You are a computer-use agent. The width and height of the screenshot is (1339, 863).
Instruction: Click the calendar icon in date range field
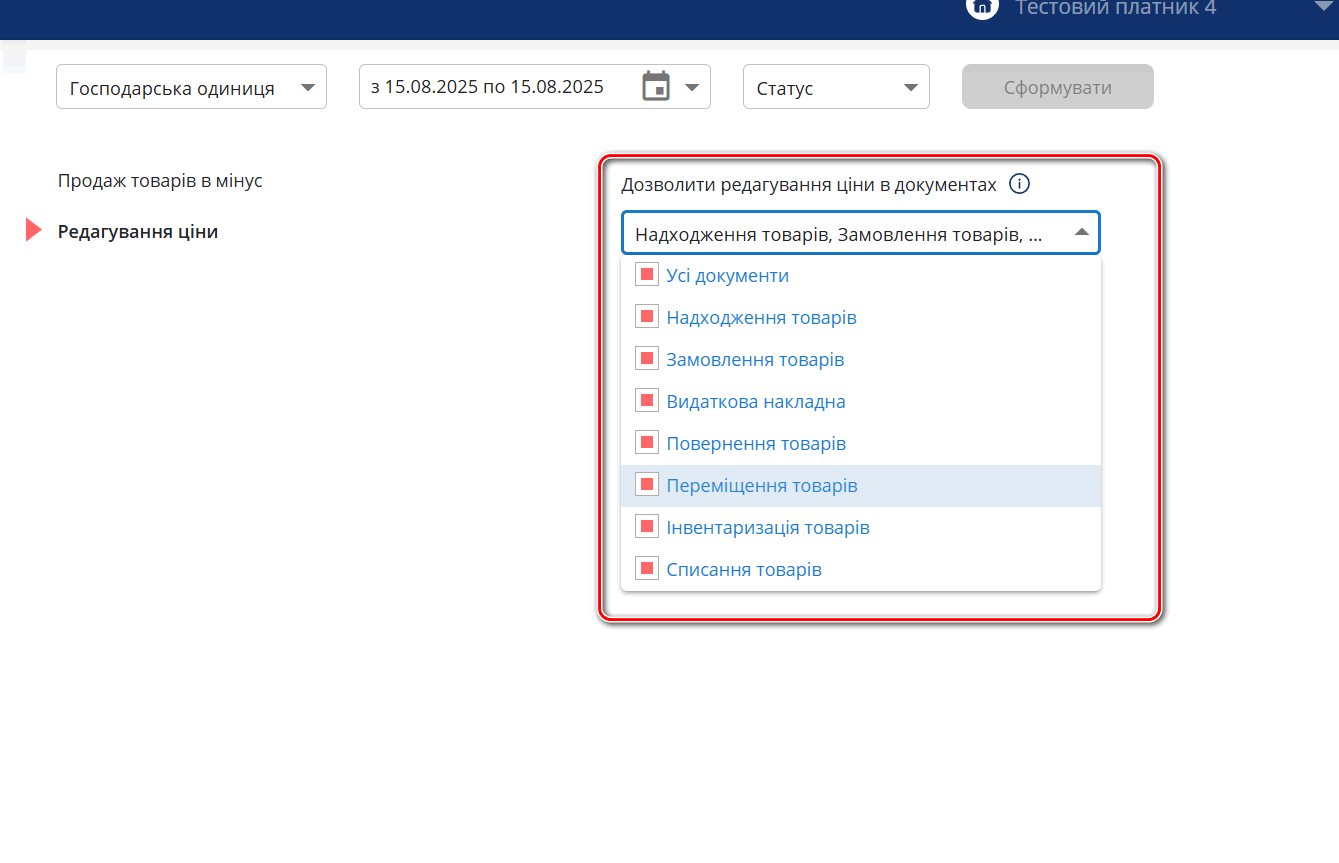656,87
